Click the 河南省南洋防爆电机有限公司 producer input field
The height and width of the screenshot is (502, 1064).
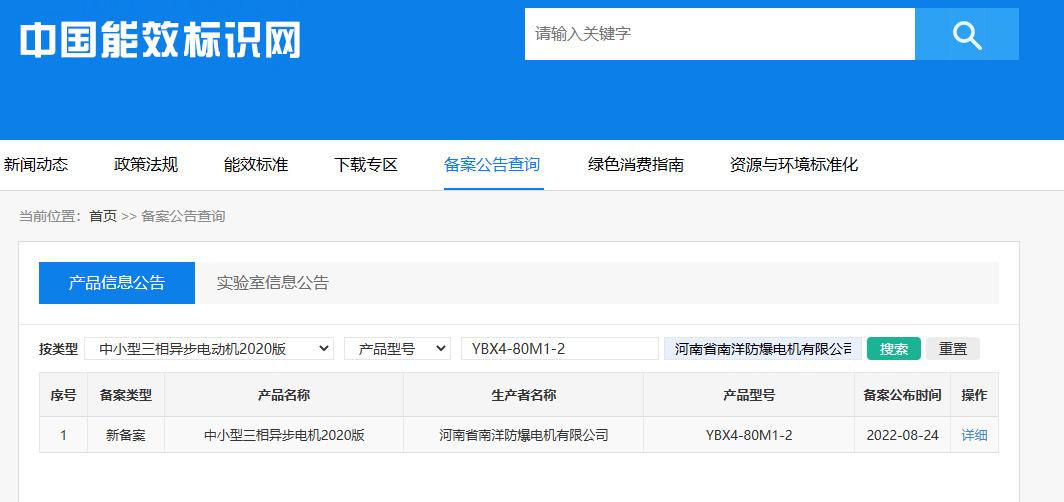(762, 349)
